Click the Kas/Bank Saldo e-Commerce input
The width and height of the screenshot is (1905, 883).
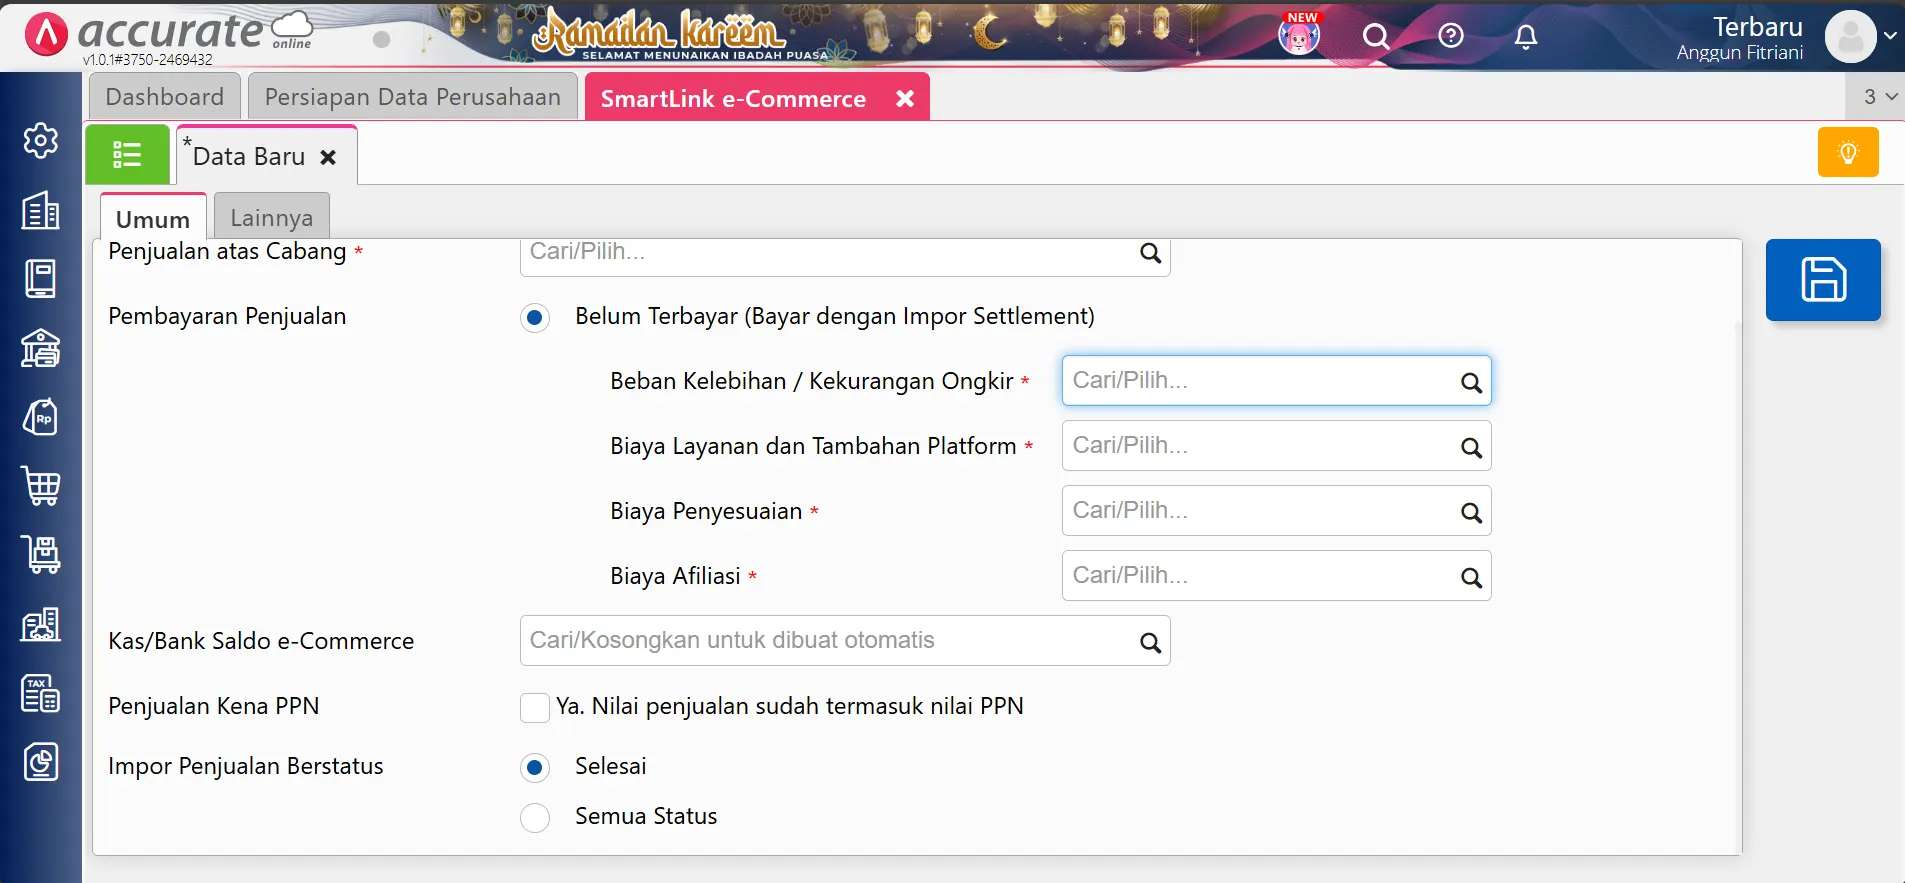point(845,641)
